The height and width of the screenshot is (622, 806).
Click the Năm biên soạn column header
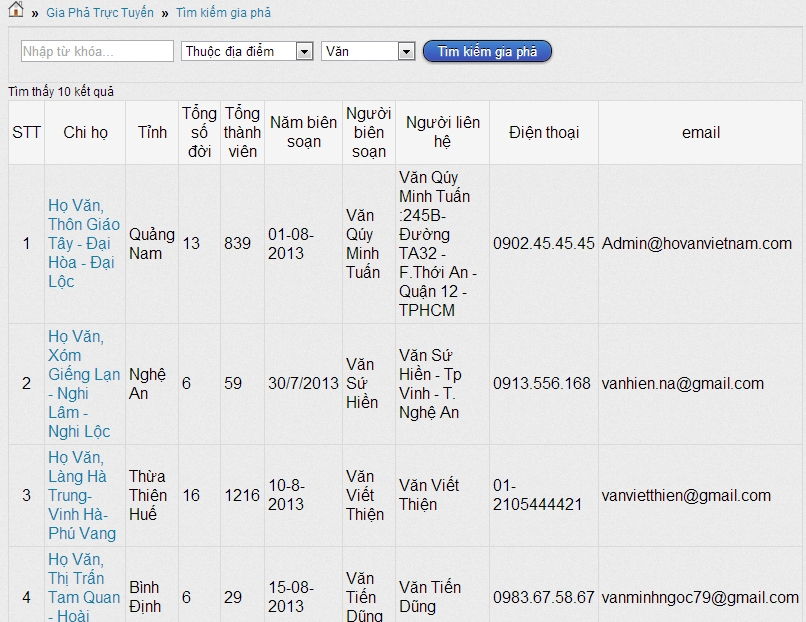click(x=303, y=132)
